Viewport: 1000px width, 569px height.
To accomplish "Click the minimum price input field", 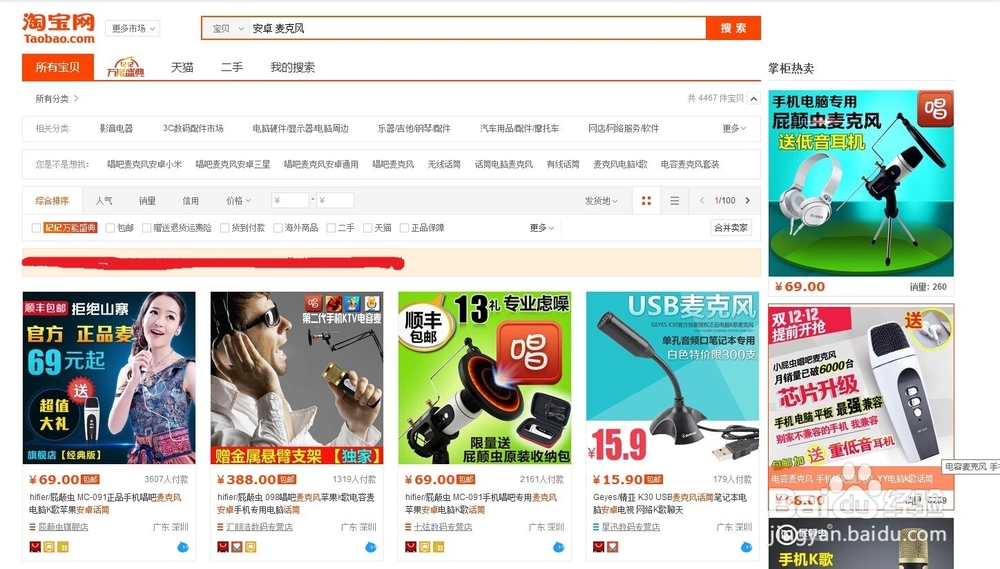I will coord(290,200).
